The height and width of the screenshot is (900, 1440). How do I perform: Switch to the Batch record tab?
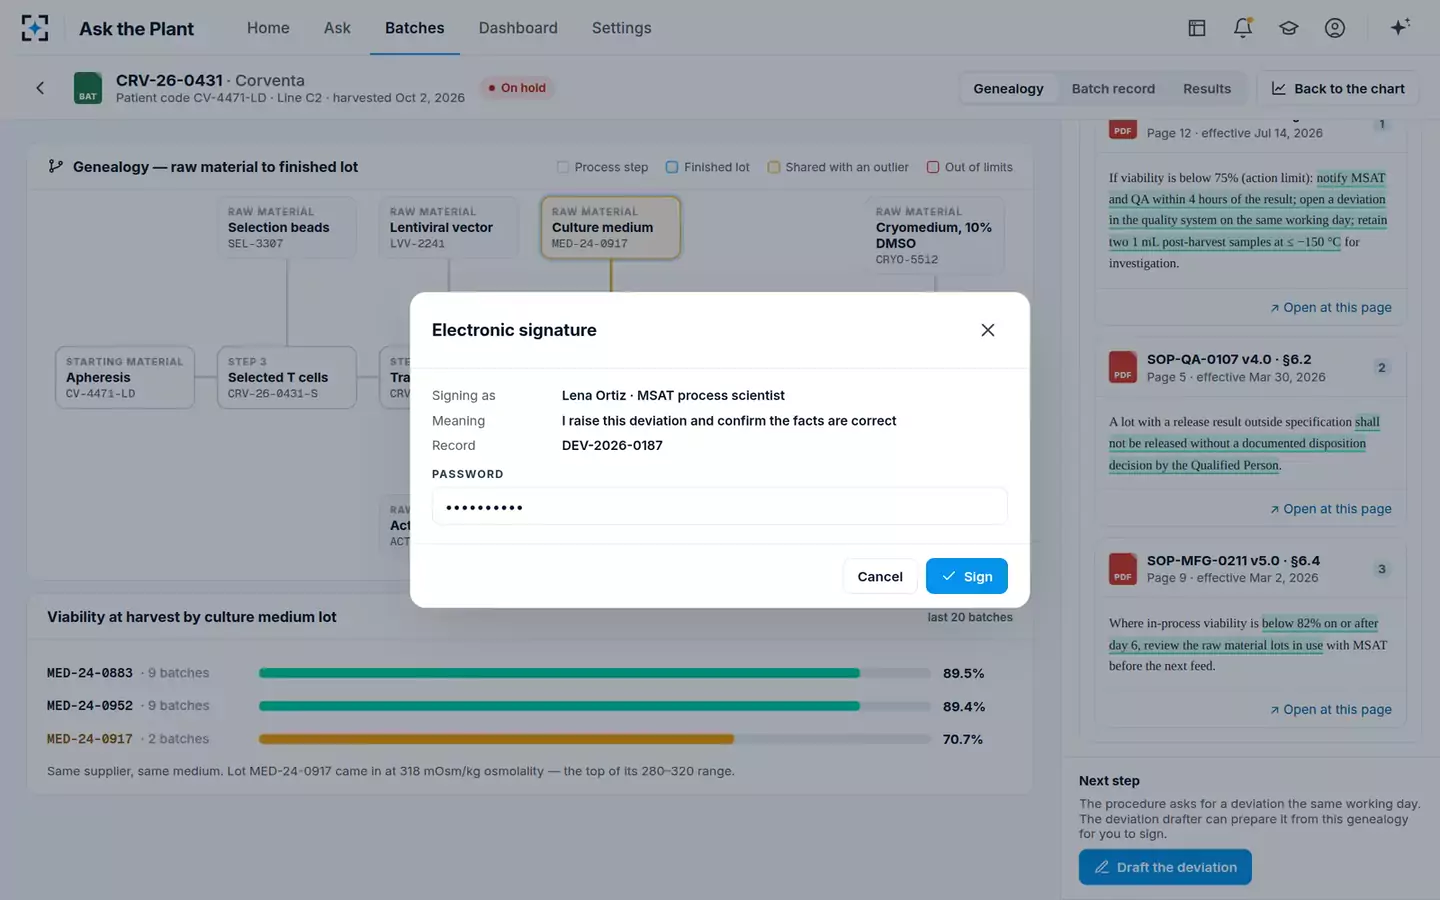coord(1113,88)
